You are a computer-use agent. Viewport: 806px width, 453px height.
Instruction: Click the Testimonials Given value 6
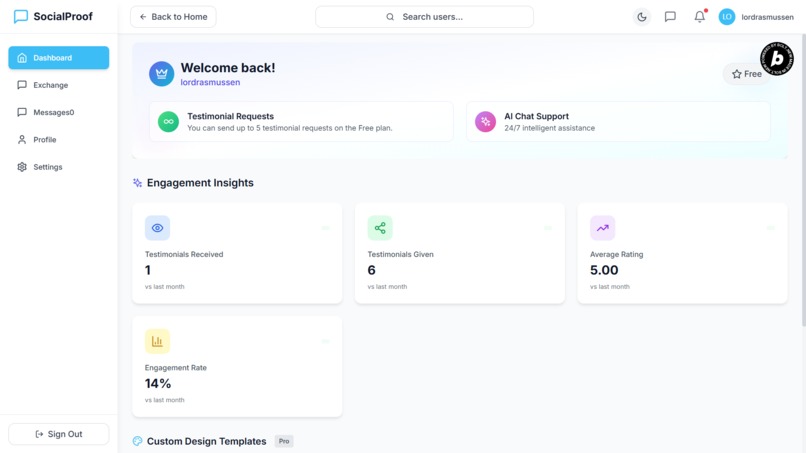372,270
